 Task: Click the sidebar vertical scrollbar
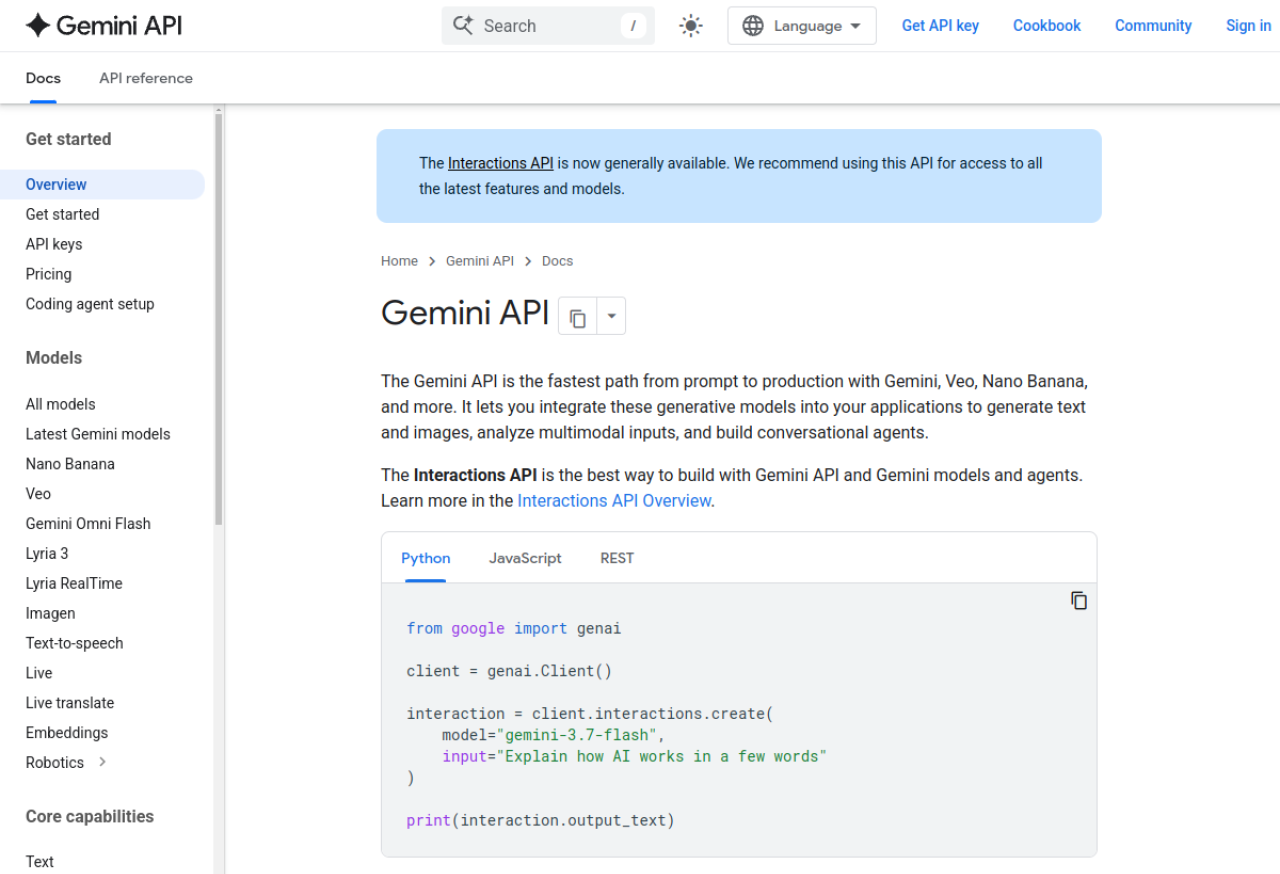click(x=218, y=319)
